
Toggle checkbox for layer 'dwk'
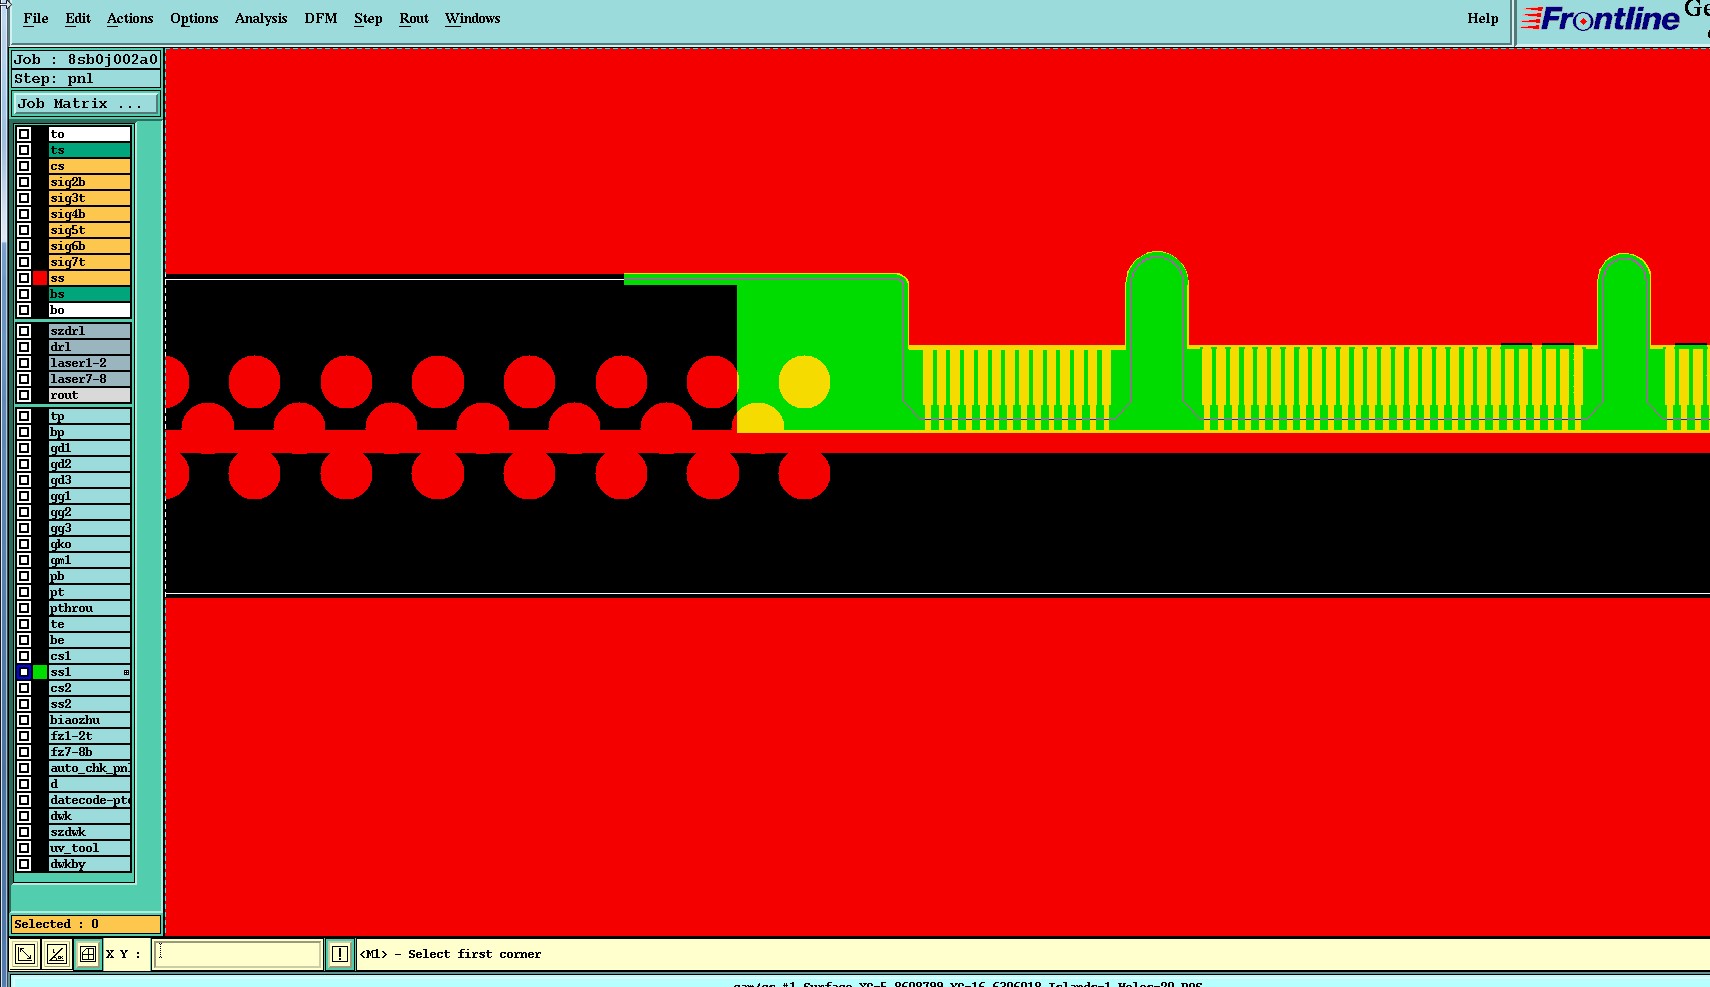(24, 816)
